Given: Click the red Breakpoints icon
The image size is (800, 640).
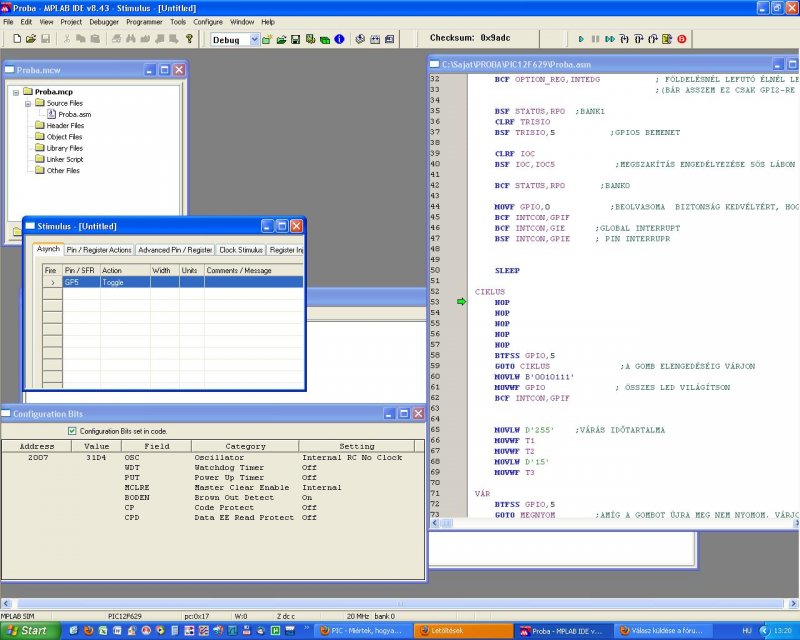Looking at the screenshot, I should click(682, 39).
